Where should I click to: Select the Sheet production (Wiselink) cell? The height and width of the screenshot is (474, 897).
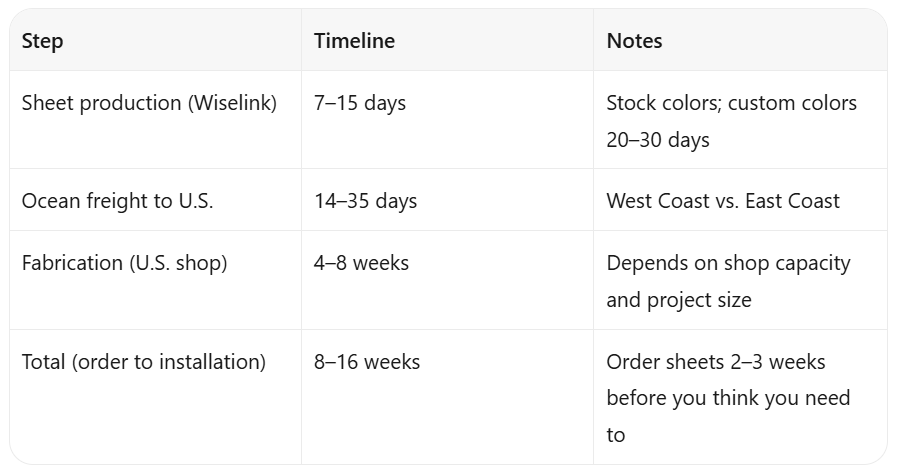[156, 120]
